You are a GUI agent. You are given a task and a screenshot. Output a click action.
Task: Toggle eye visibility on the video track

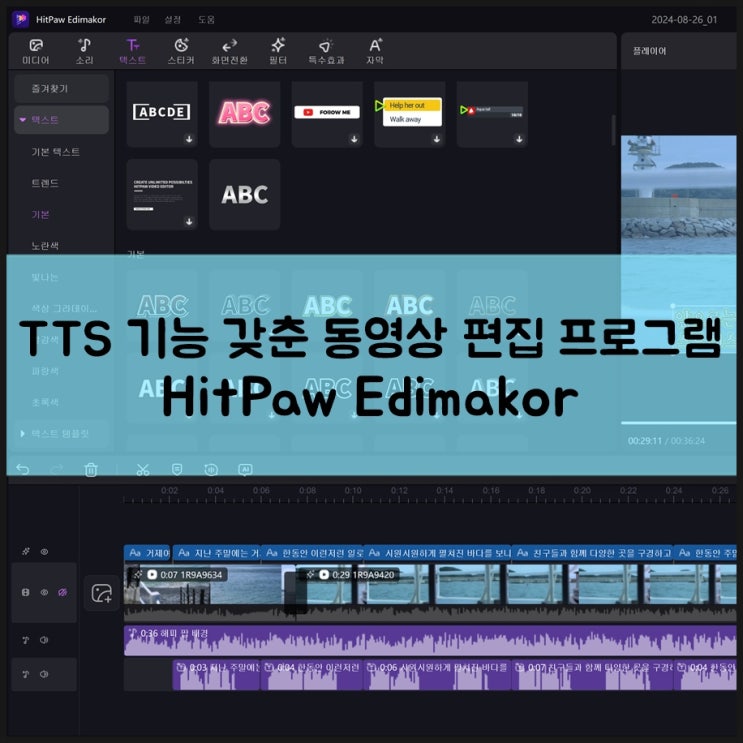click(44, 592)
